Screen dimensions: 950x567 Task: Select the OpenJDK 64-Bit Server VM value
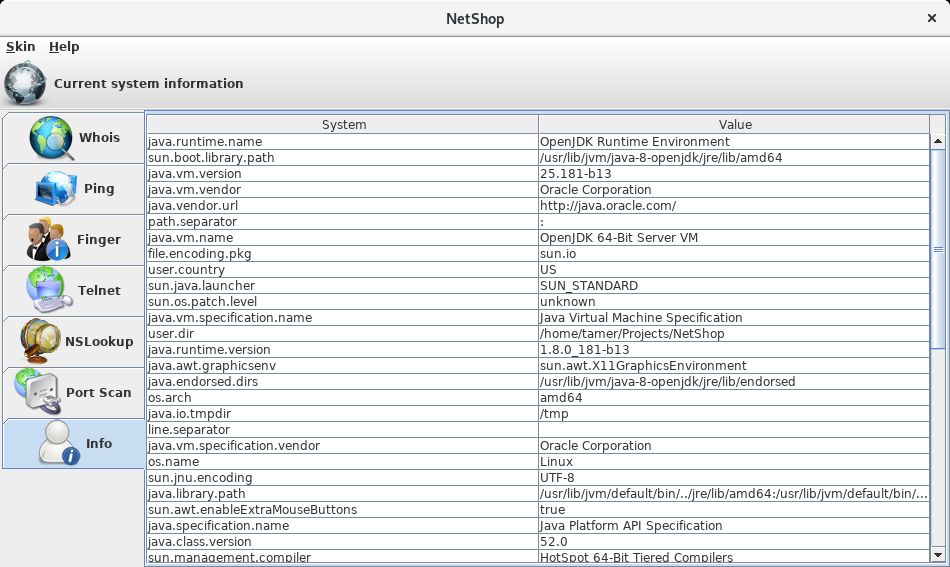coord(734,237)
